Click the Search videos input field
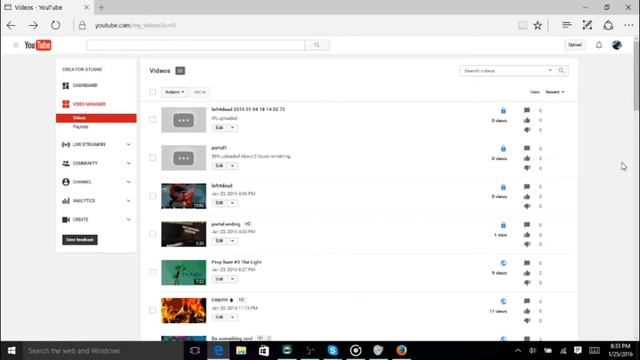This screenshot has width=640, height=360. 504,71
